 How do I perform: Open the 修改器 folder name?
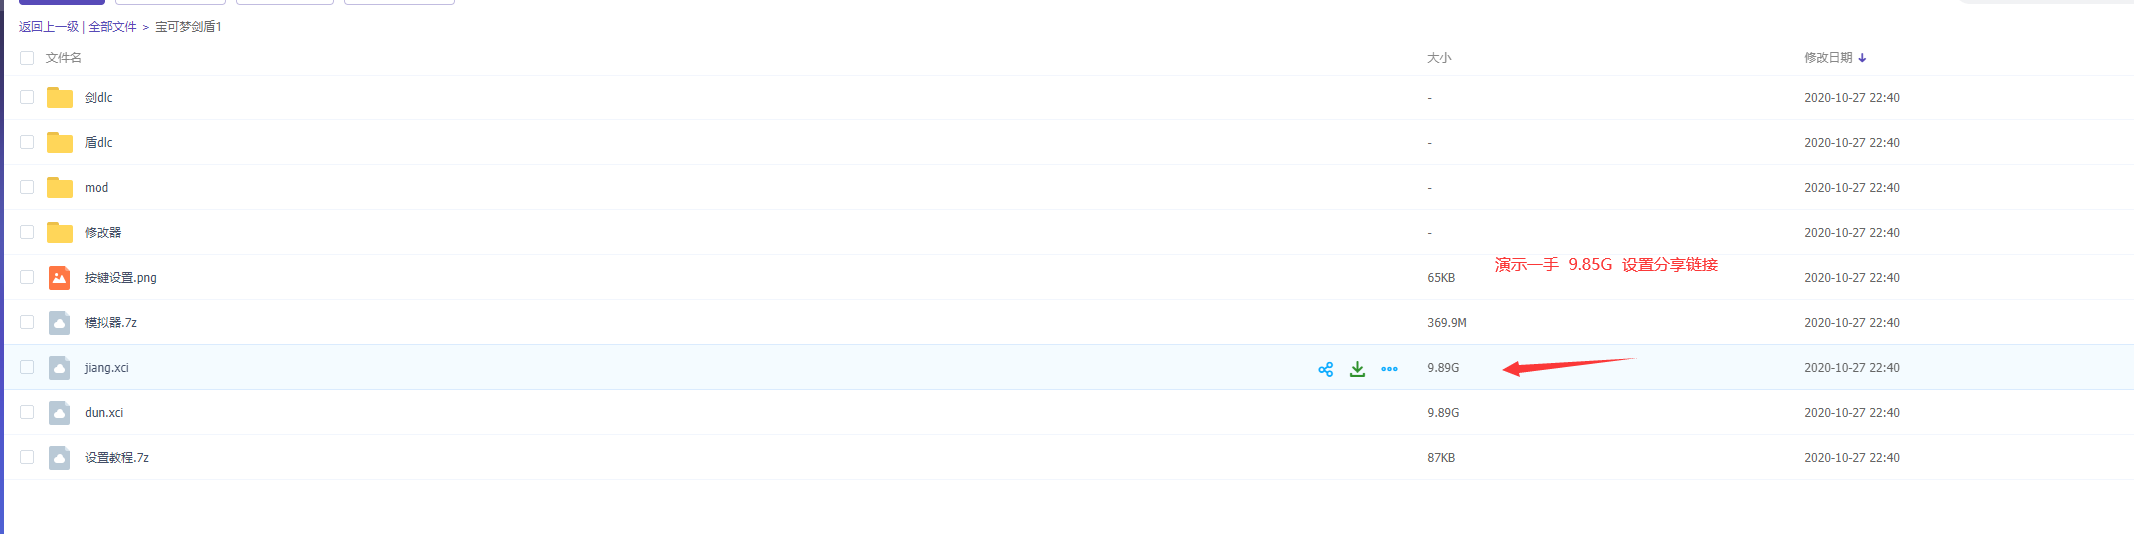103,233
